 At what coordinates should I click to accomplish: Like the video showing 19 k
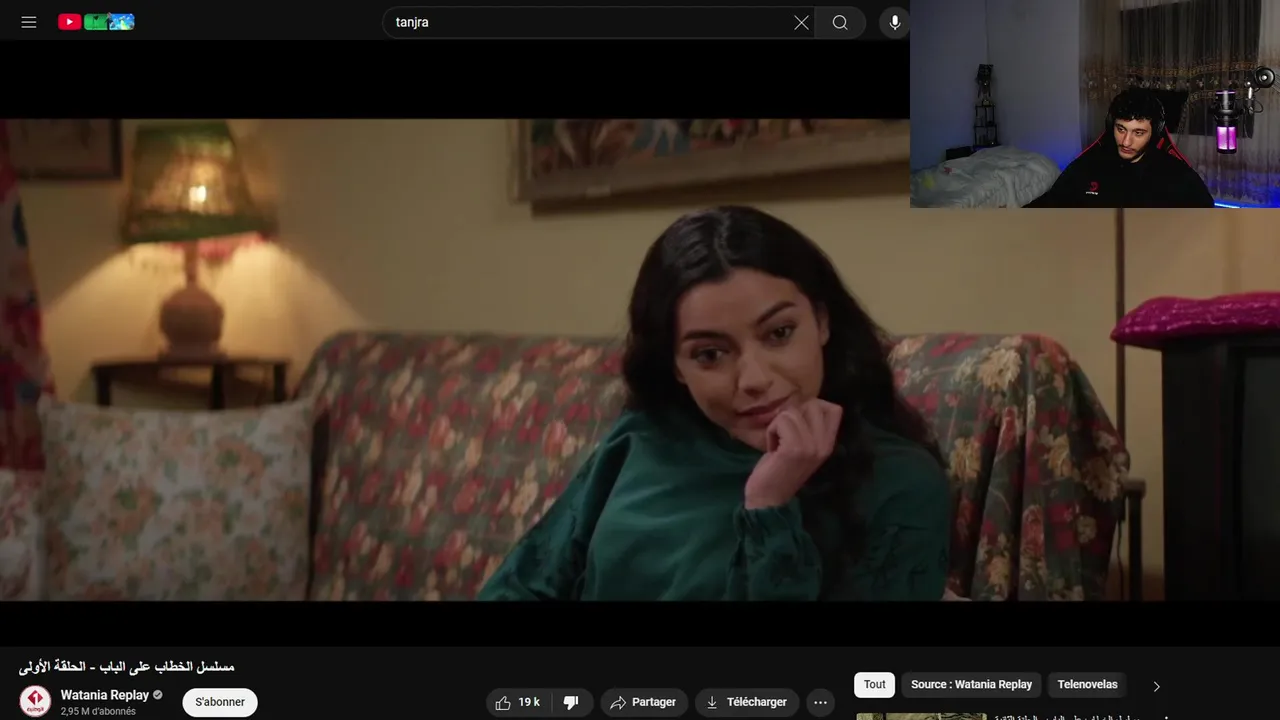(518, 702)
